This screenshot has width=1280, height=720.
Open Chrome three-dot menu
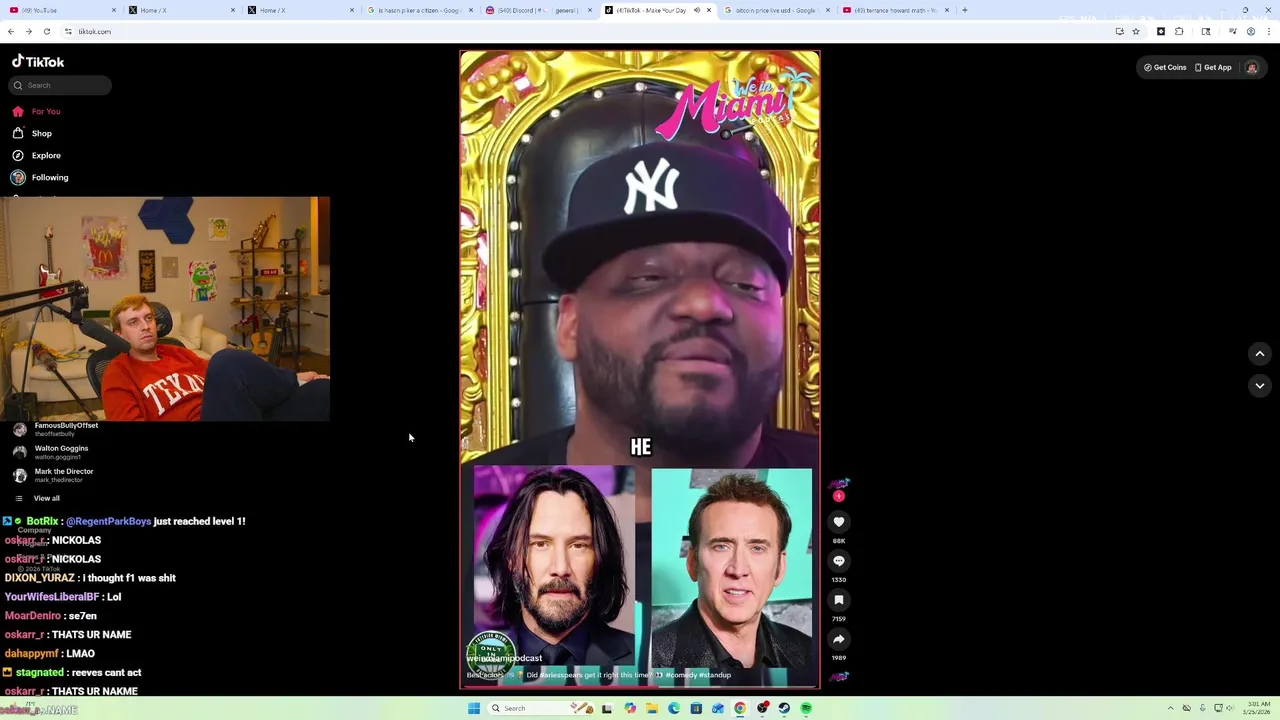pos(1269,31)
